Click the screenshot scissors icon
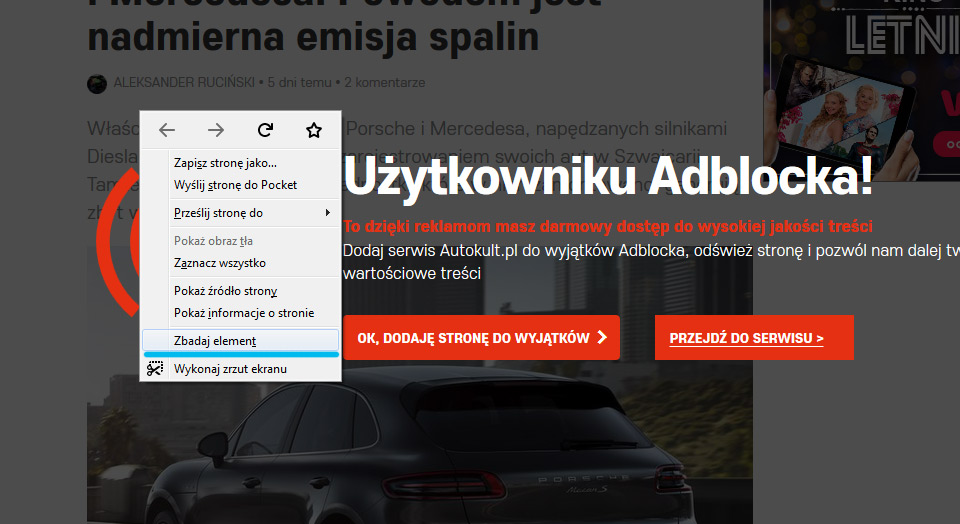 point(155,369)
